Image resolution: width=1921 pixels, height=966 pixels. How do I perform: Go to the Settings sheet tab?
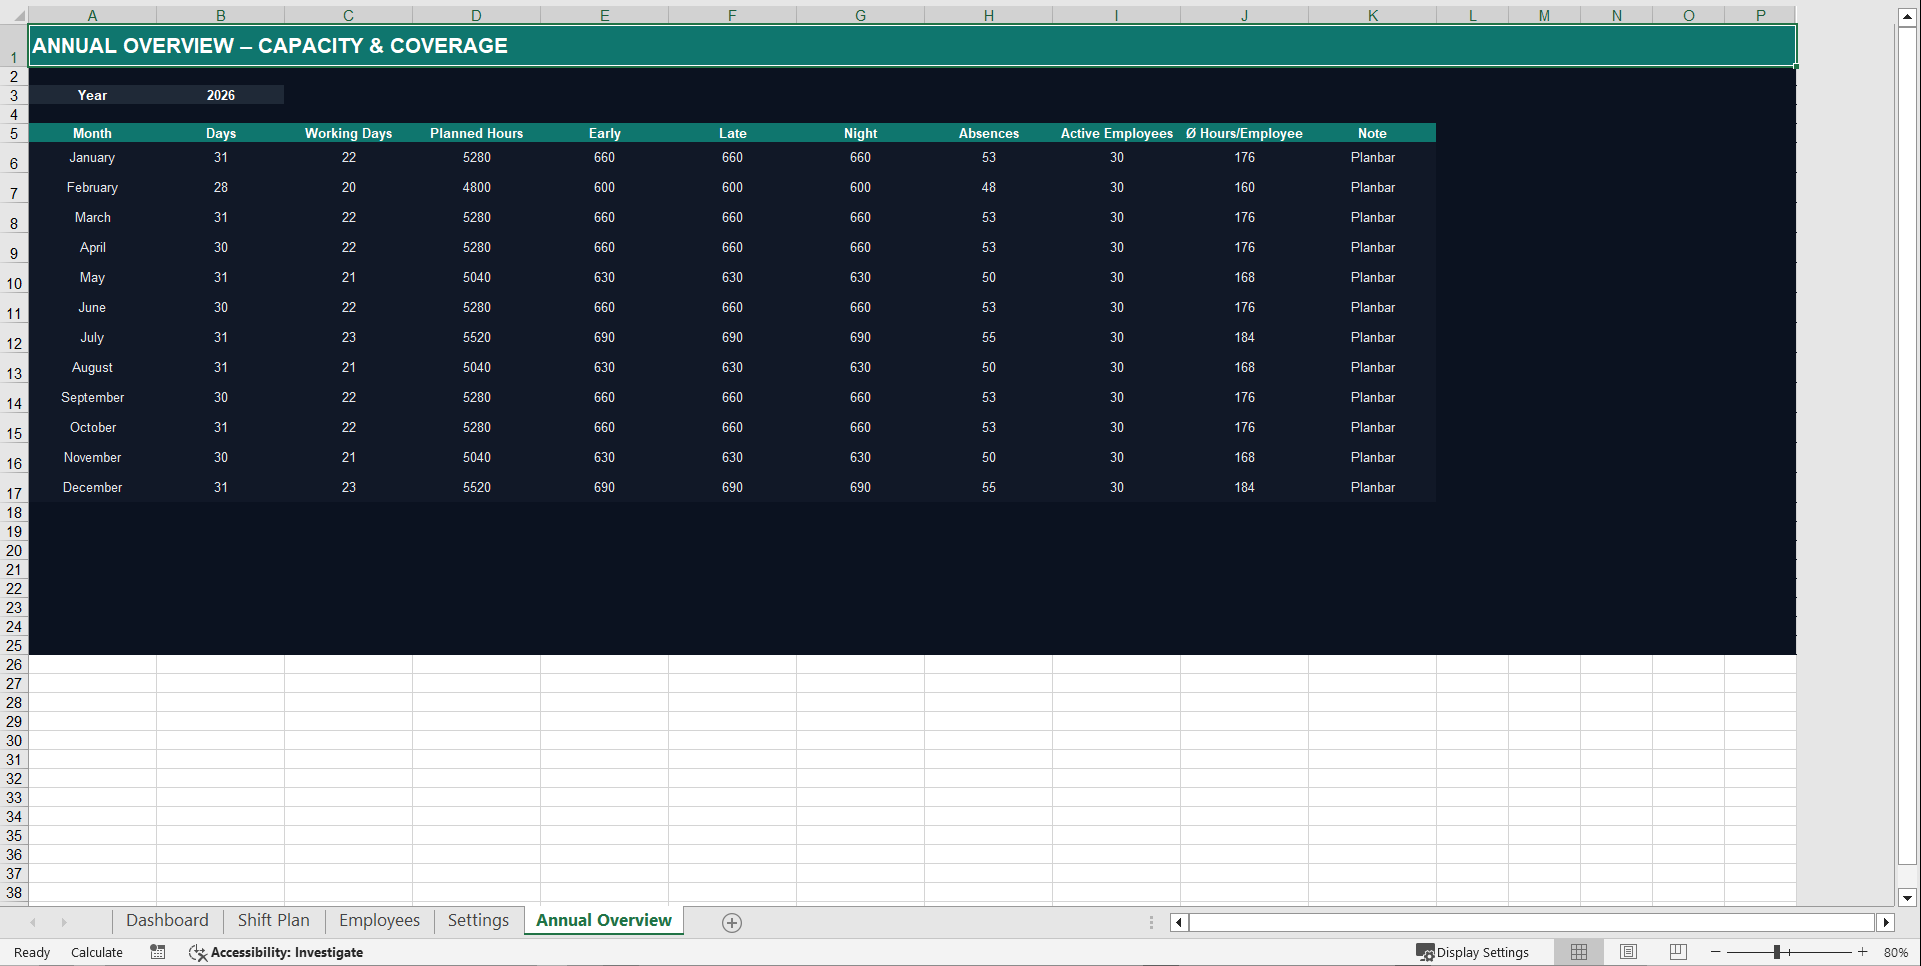pyautogui.click(x=478, y=921)
